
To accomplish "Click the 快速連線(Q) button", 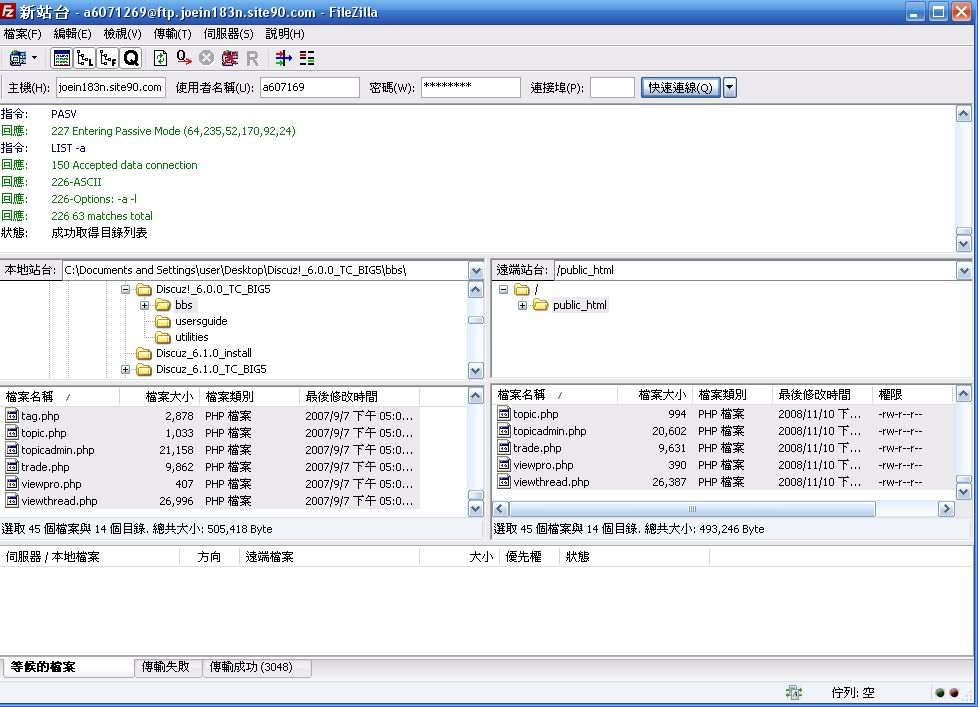I will (x=680, y=87).
